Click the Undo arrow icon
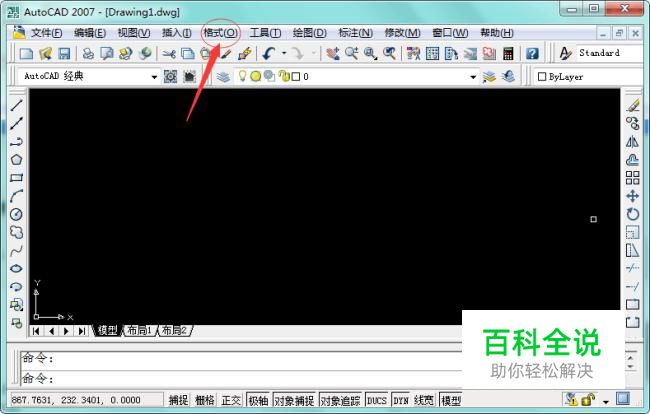Viewport: 650px width, 414px height. 269,53
